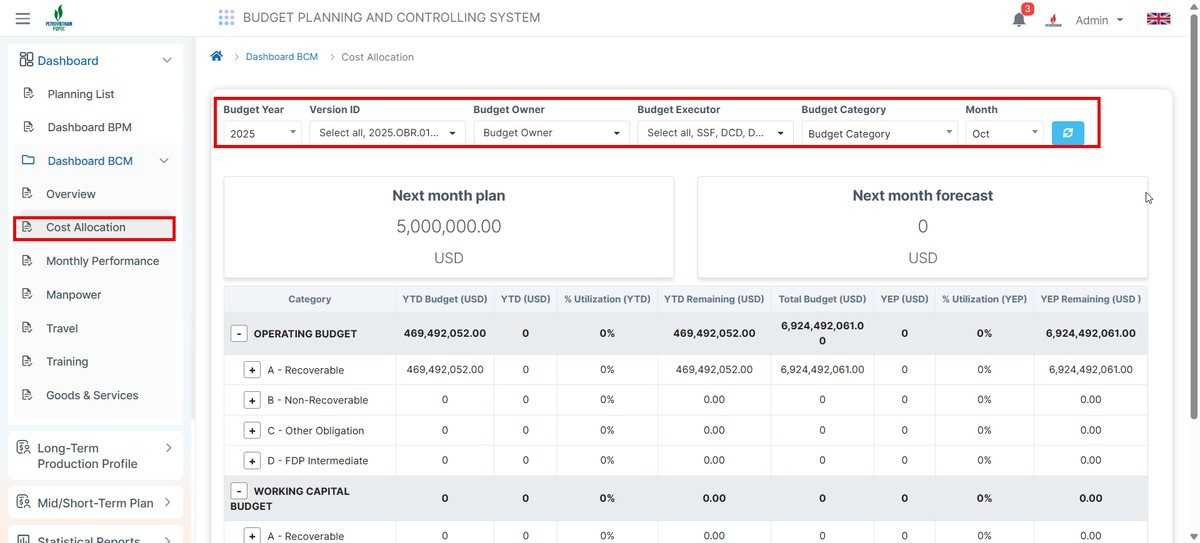1200x543 pixels.
Task: Click the PetroVietnam logo
Action: click(x=57, y=19)
